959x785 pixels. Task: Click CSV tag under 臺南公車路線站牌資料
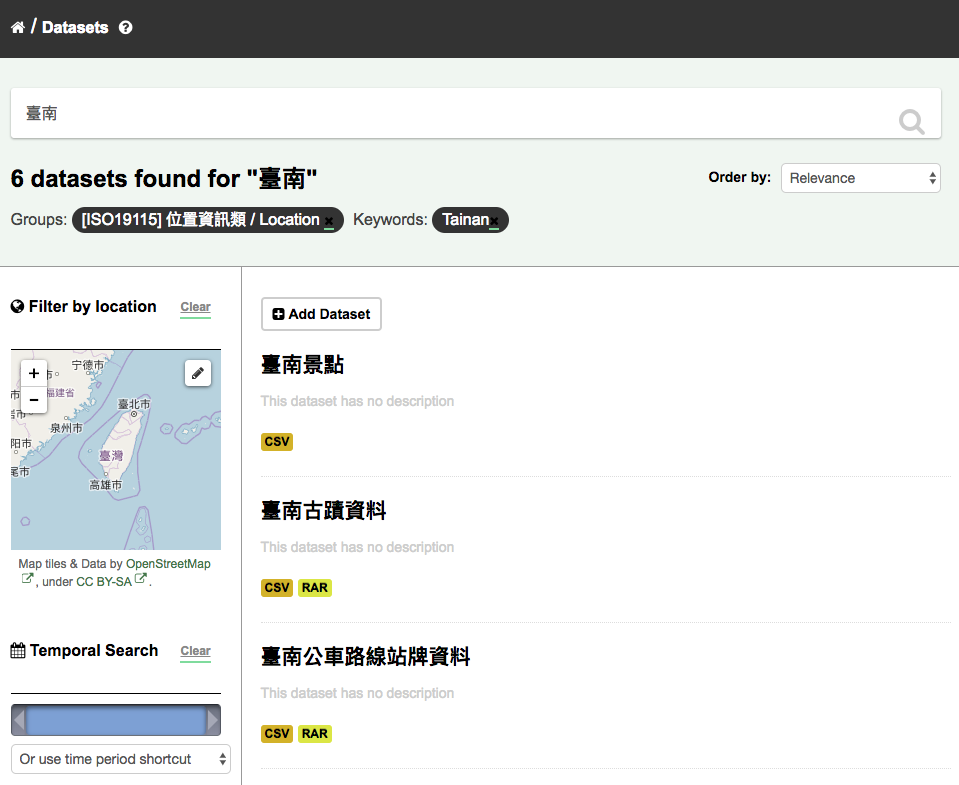(277, 734)
